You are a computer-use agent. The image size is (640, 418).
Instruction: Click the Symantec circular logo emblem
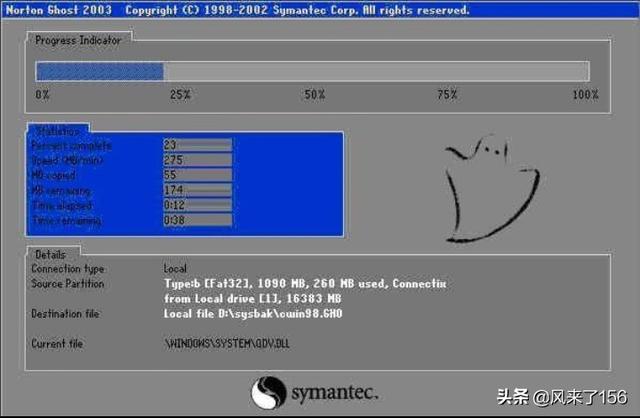coord(270,390)
